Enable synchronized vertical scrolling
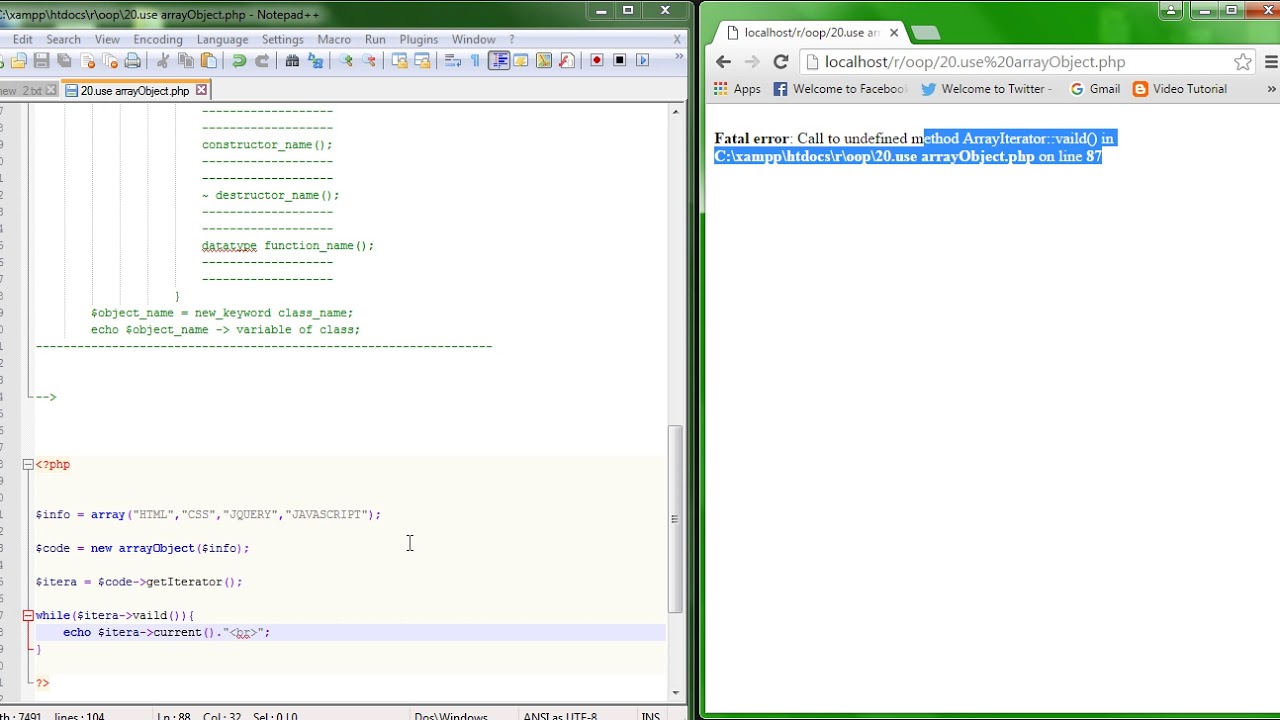This screenshot has width=1280, height=720. 399,60
